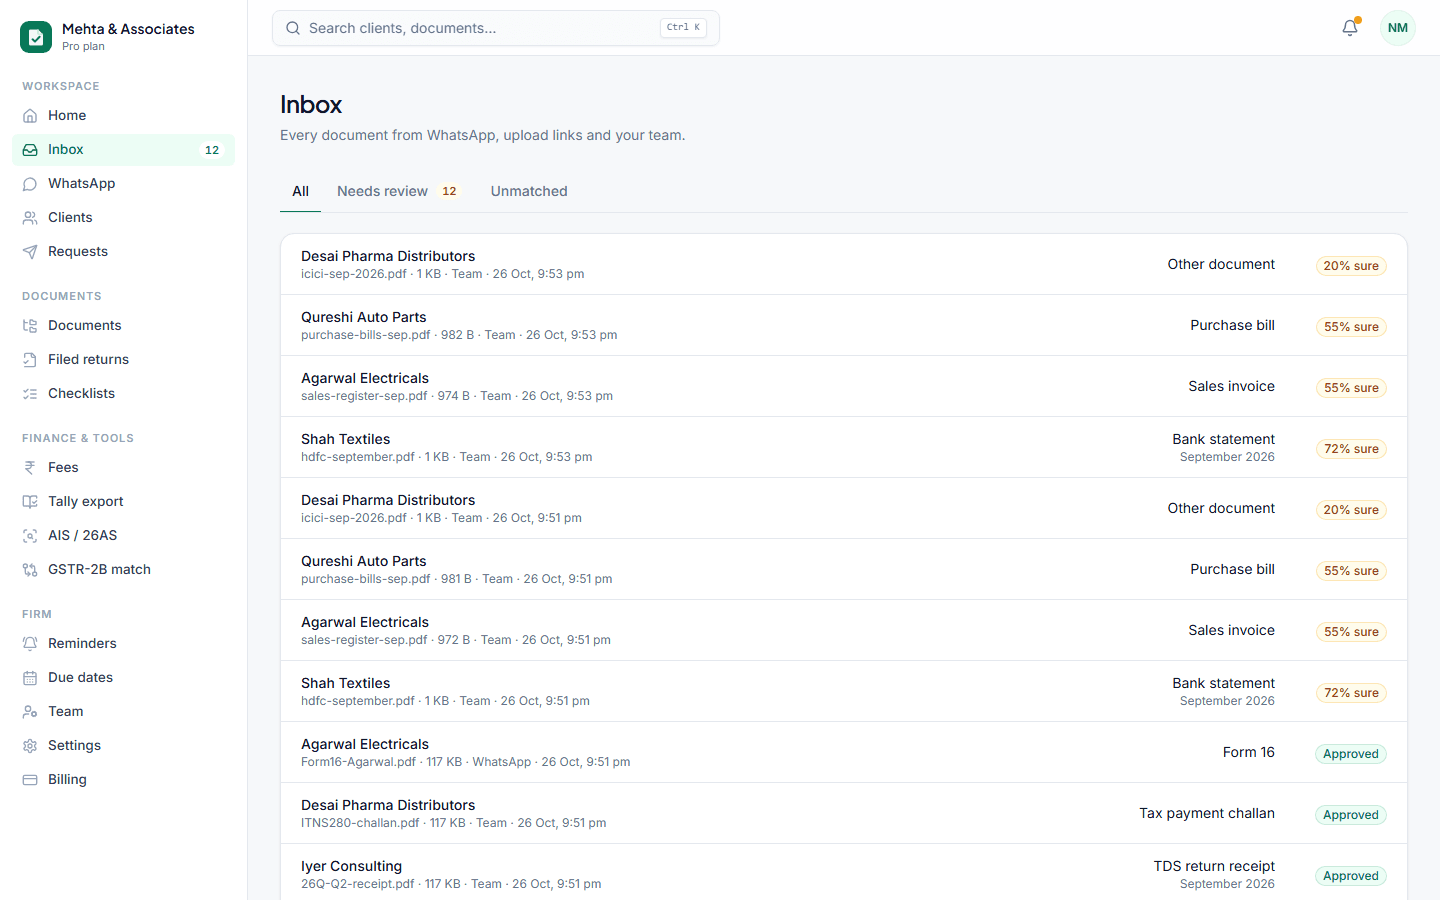This screenshot has height=900, width=1440.
Task: Click the Documents folder-tree icon
Action: (x=30, y=325)
